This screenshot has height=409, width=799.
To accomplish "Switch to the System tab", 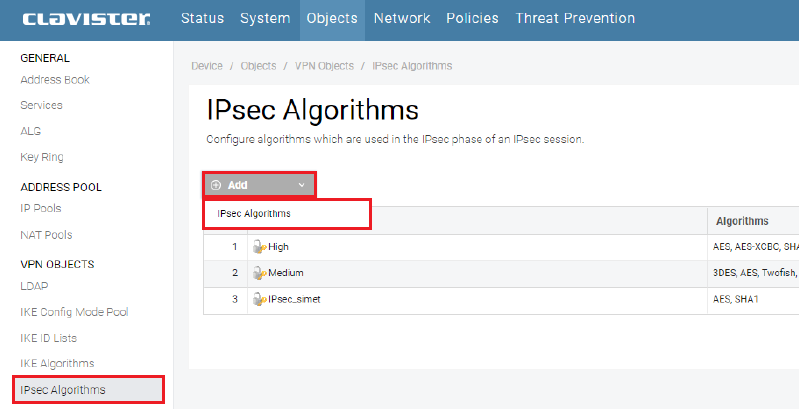I will (x=264, y=18).
